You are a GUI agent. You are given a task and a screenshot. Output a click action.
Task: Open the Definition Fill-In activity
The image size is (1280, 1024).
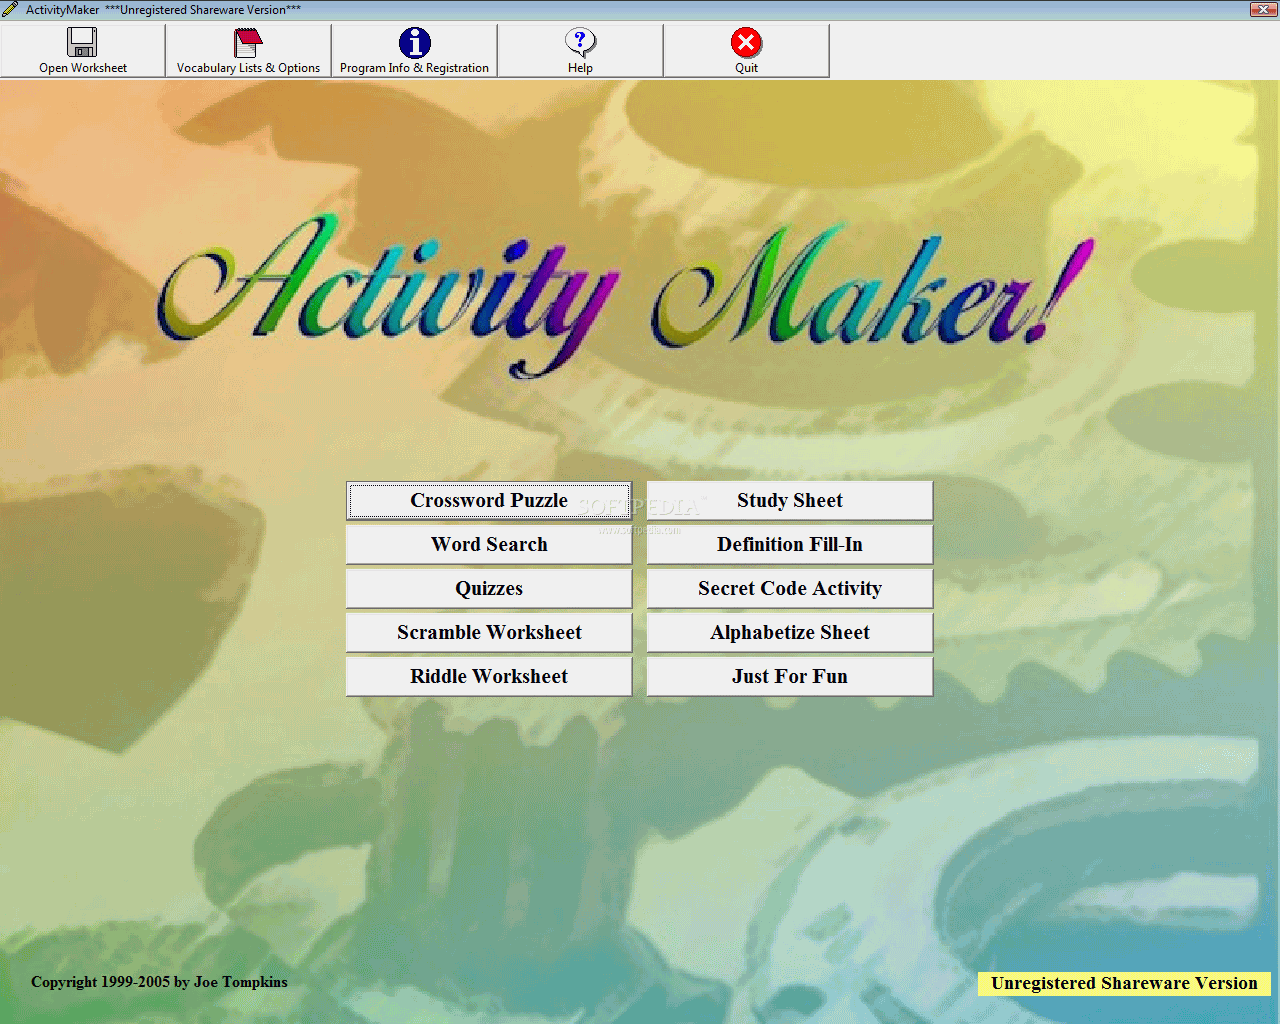[x=790, y=545]
